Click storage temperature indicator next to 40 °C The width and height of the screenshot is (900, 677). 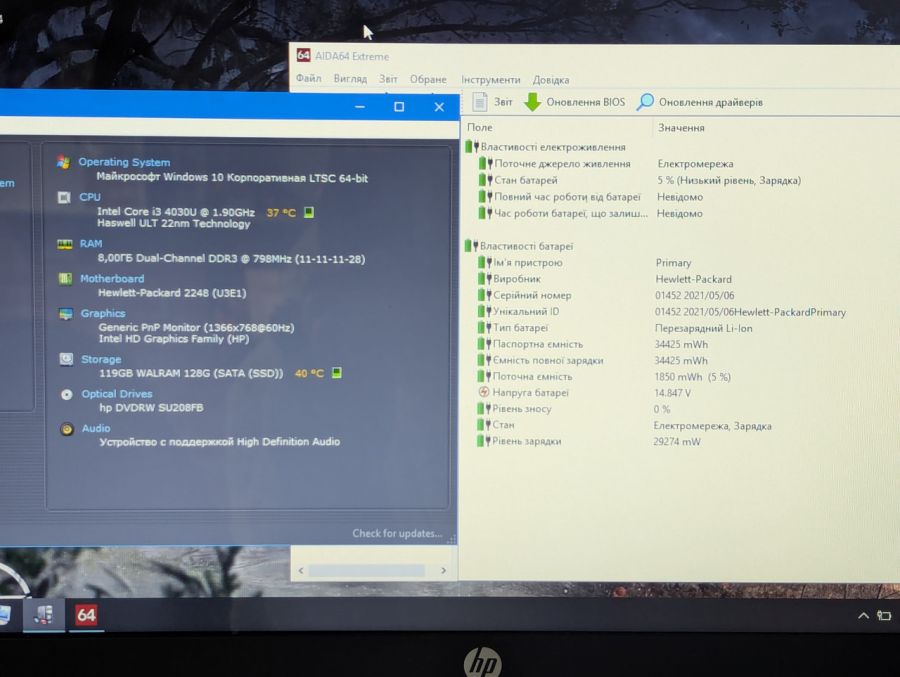coord(337,373)
